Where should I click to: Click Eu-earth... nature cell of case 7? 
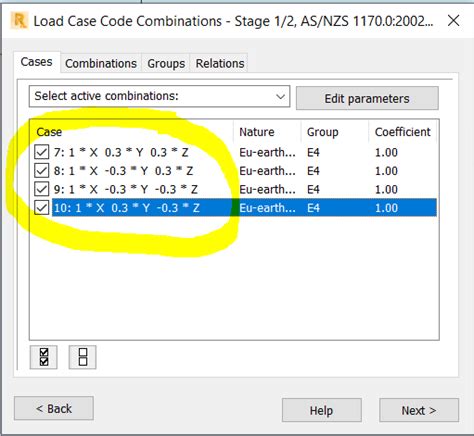[x=267, y=152]
